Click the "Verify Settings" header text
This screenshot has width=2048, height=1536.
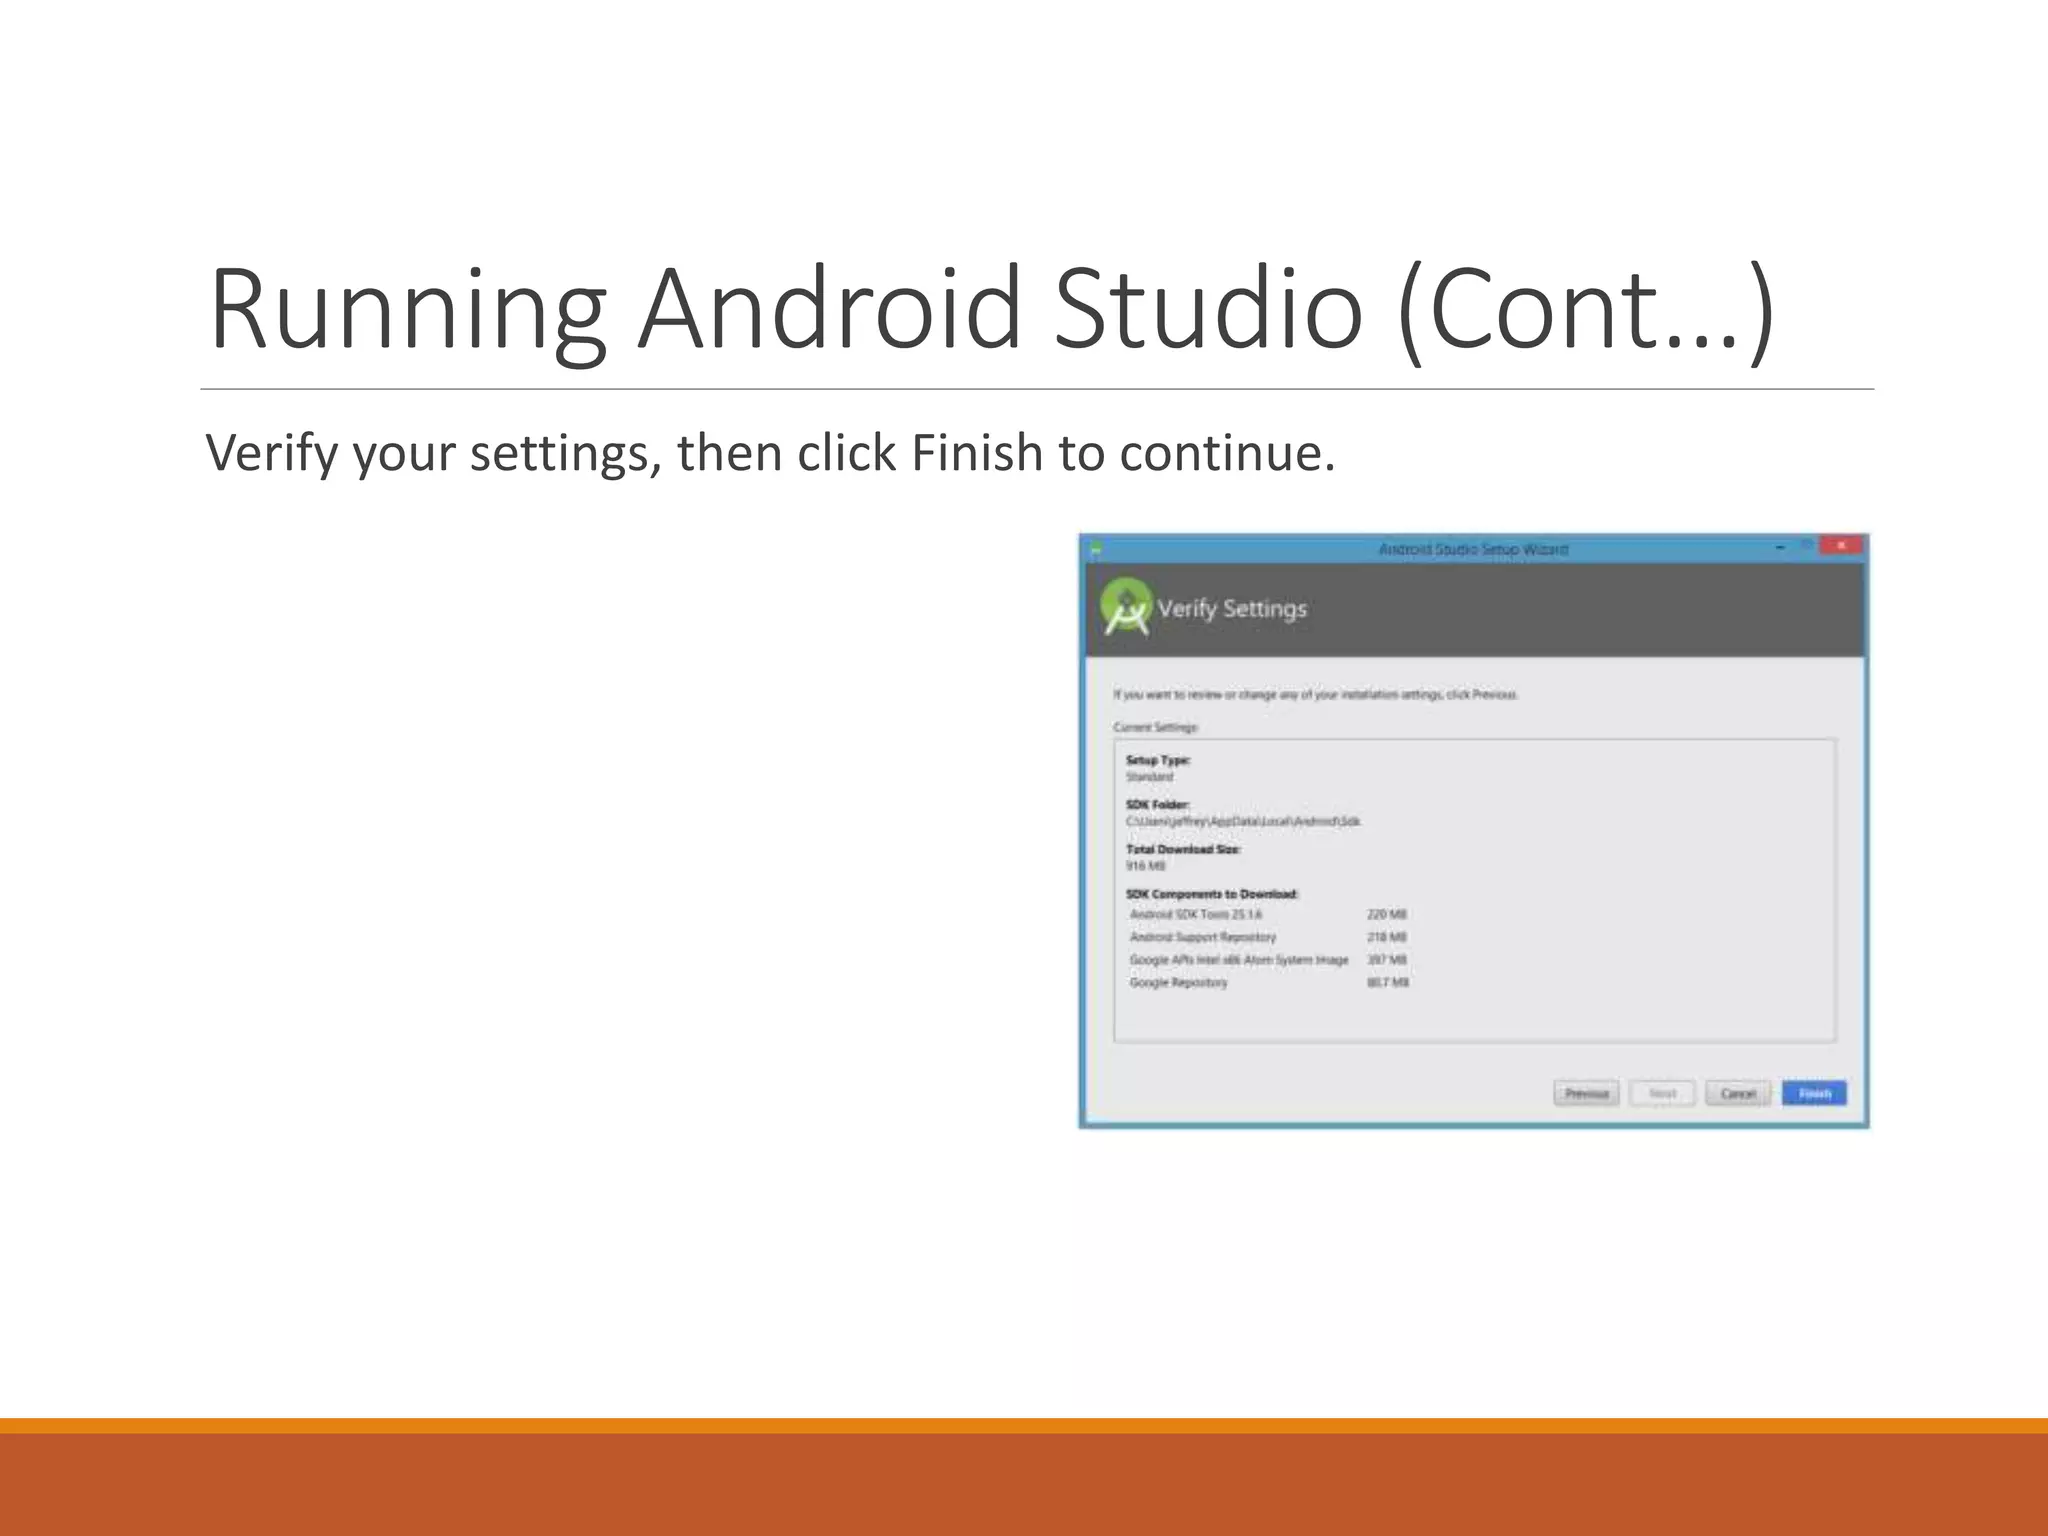[1232, 608]
